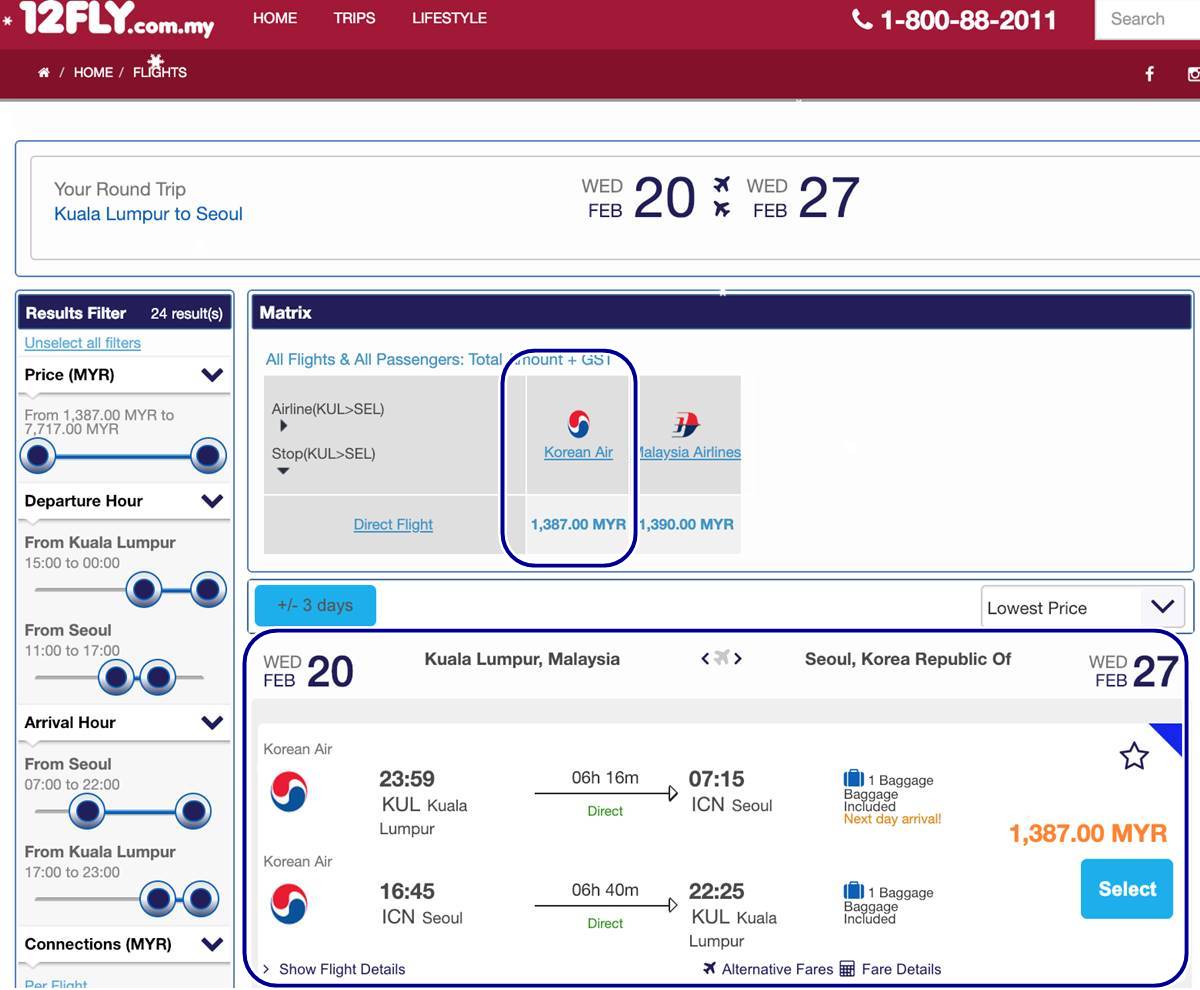
Task: Move departure From Kuala Lumpur 00:00 slider handle
Action: [x=208, y=589]
